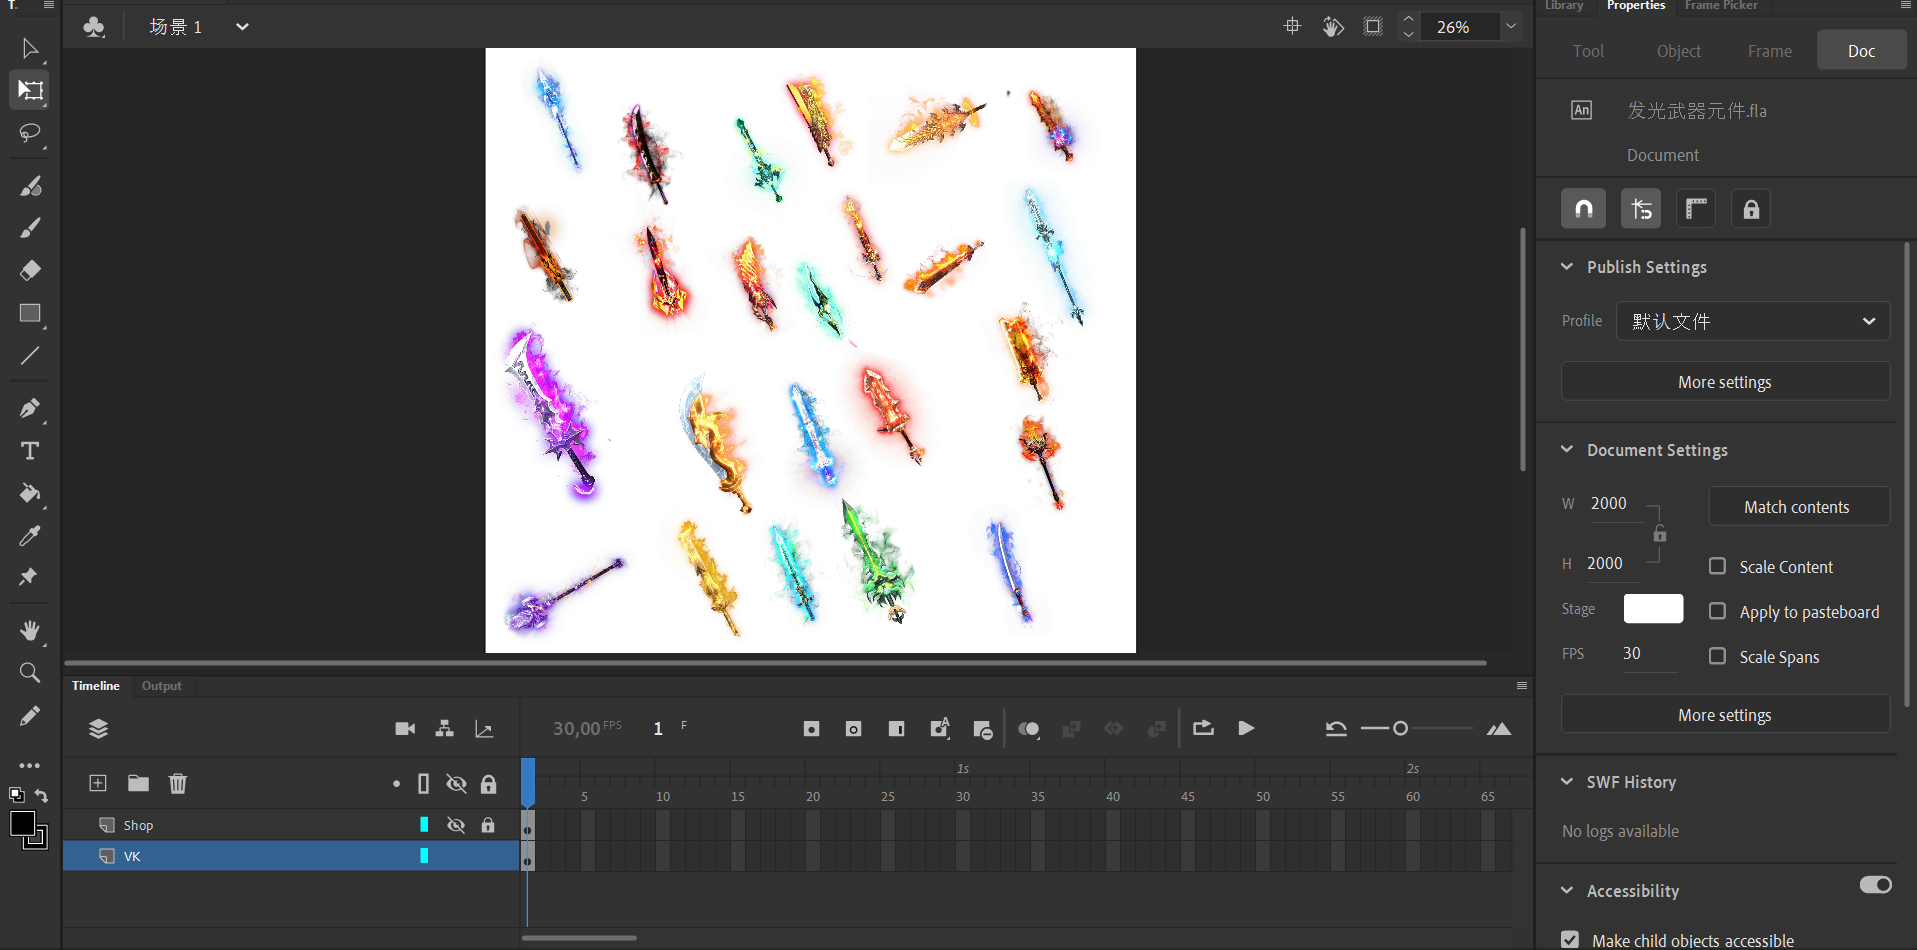1917x950 pixels.
Task: Add a new layer in timeline
Action: point(98,783)
